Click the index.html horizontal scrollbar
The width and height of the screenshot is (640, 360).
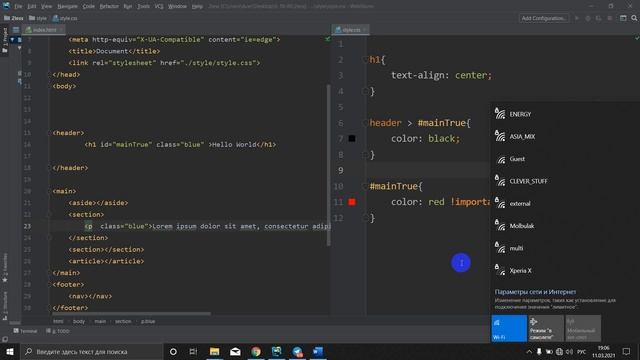tap(131, 314)
